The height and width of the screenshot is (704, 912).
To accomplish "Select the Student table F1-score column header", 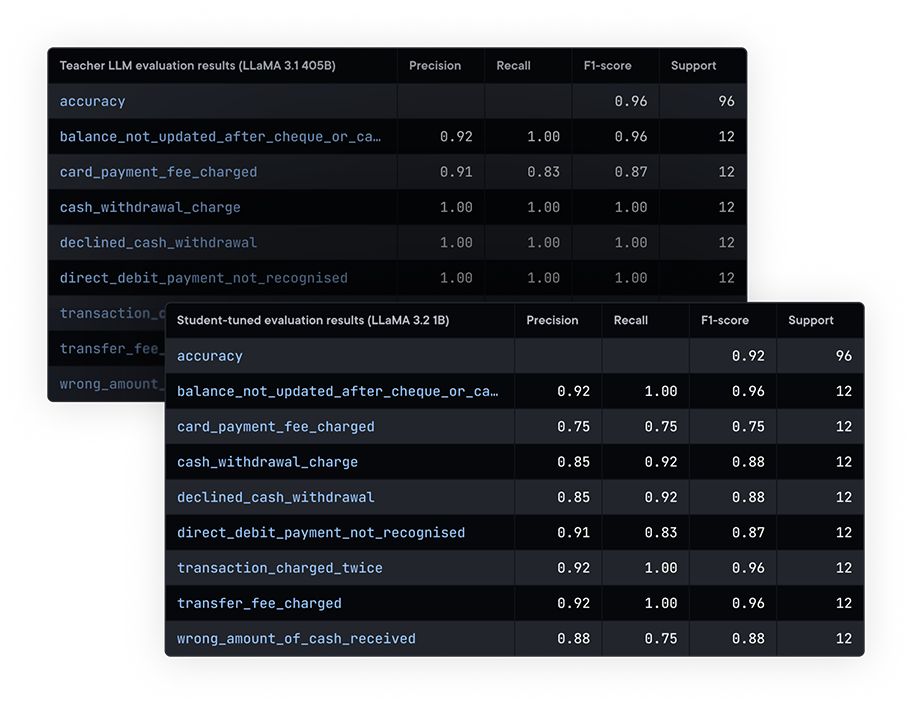I will click(725, 321).
